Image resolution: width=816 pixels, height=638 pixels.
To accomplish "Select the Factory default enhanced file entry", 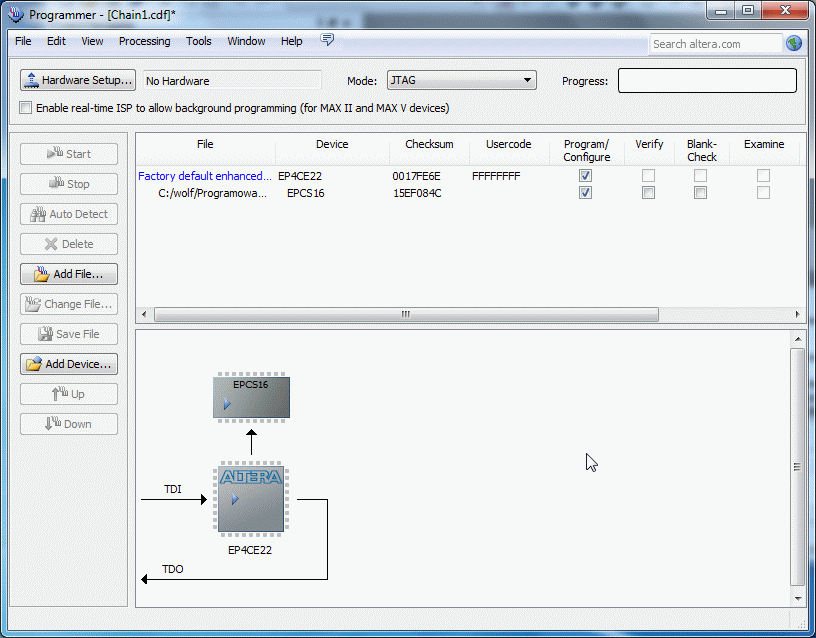I will [205, 176].
